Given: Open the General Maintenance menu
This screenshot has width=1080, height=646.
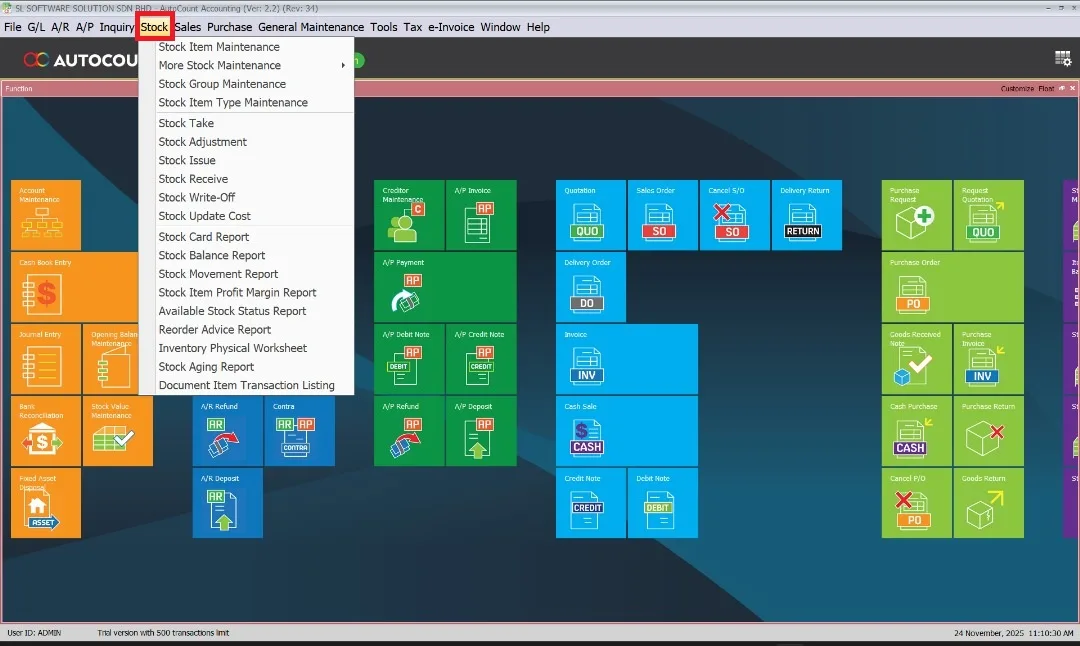Looking at the screenshot, I should (x=311, y=27).
